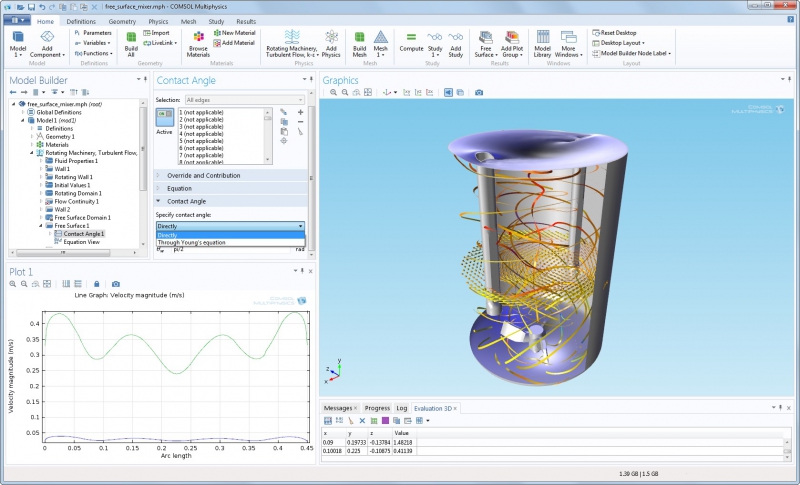
Task: Expand the Global Definitions node
Action: (22, 112)
